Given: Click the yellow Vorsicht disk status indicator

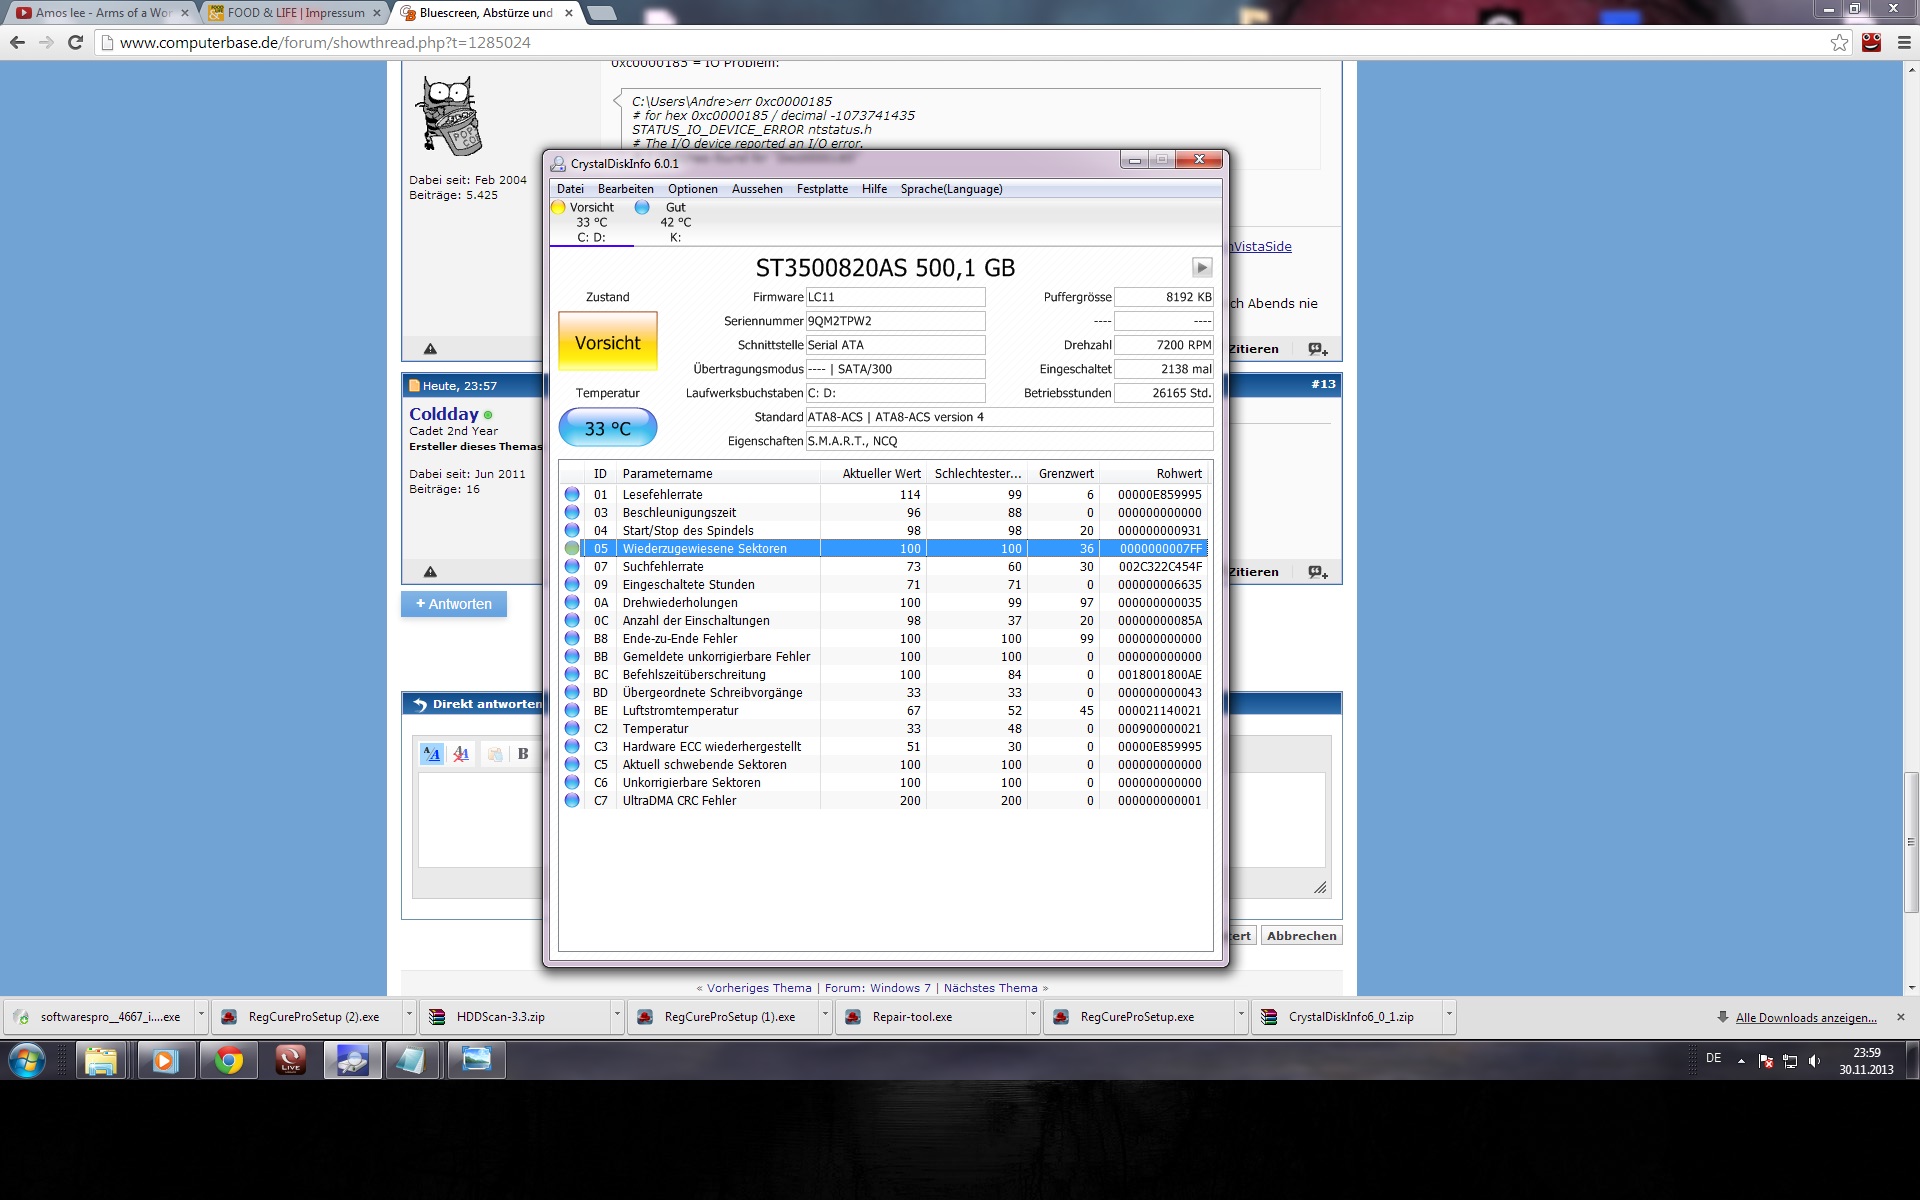Looking at the screenshot, I should [558, 207].
